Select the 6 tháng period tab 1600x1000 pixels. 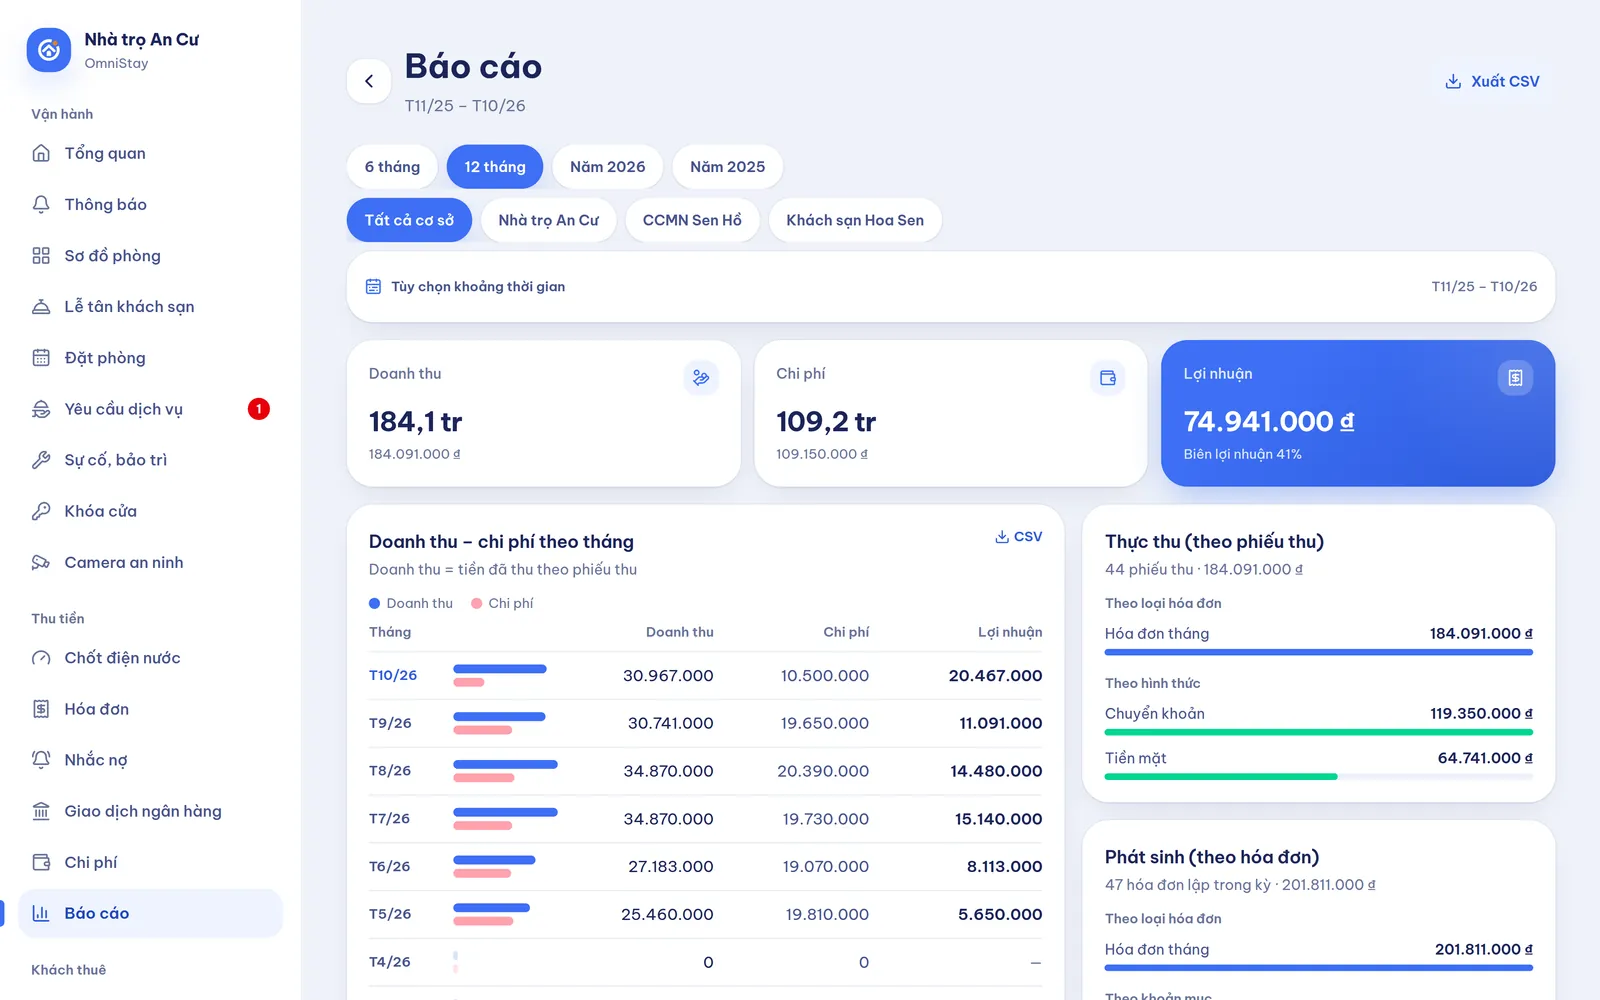point(392,167)
